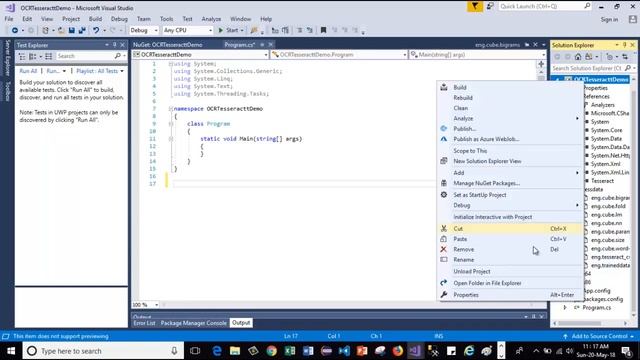This screenshot has height=360, width=640.
Task: Expand the Add submenu arrow
Action: [577, 173]
